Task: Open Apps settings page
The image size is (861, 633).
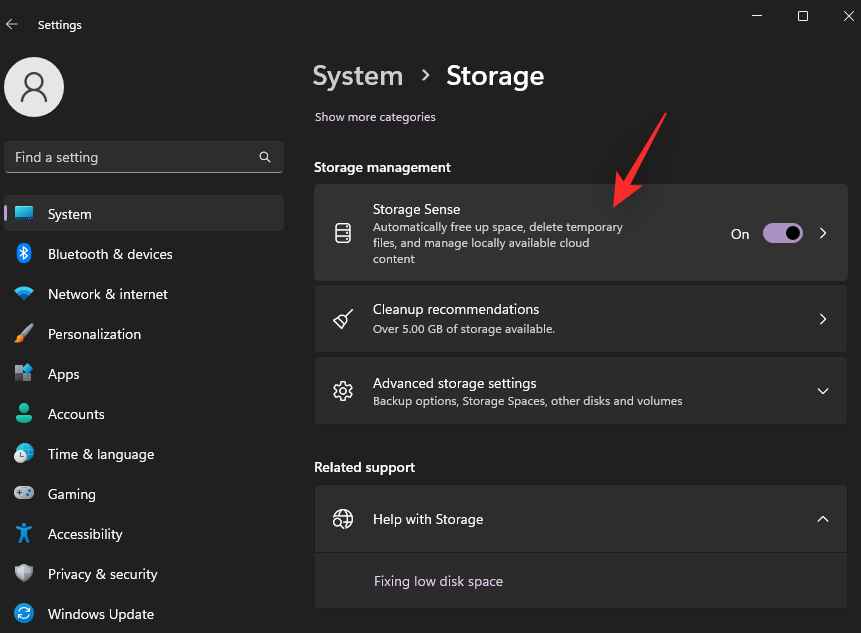Action: [x=144, y=374]
